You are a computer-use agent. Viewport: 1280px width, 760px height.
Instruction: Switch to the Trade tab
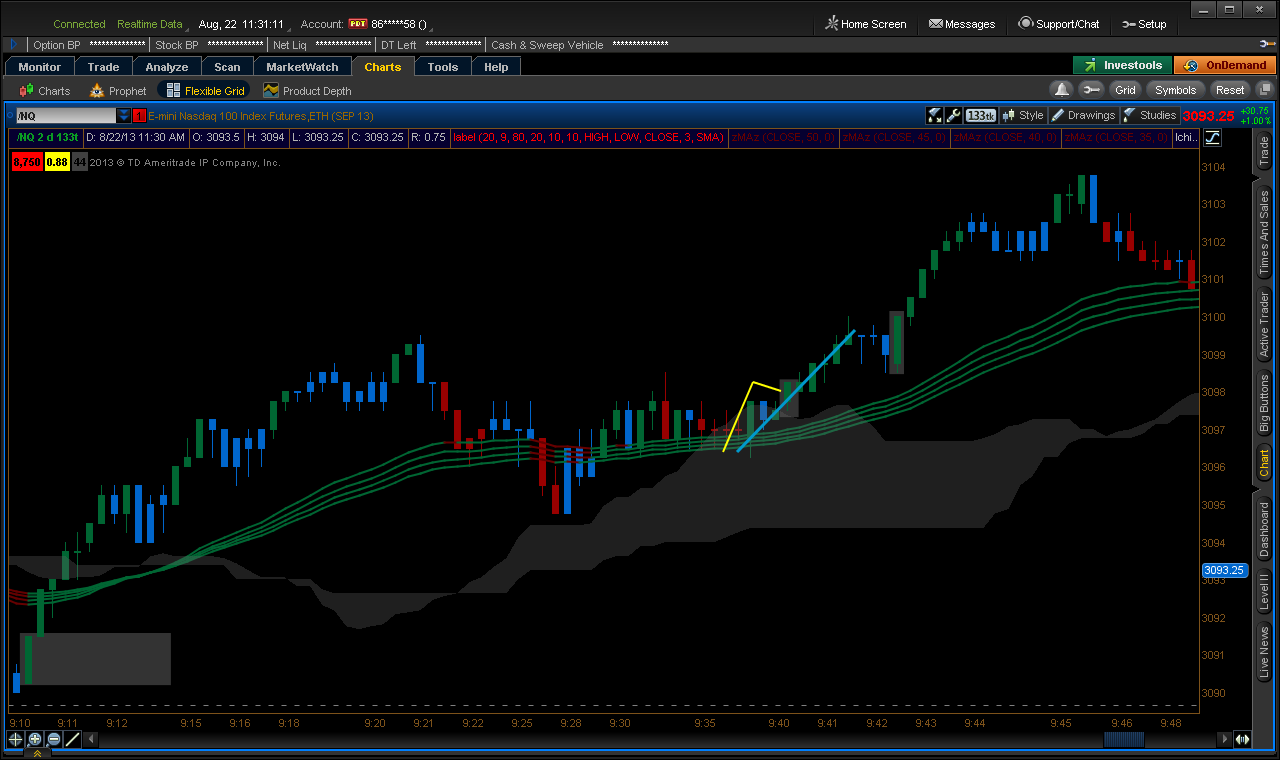point(103,67)
